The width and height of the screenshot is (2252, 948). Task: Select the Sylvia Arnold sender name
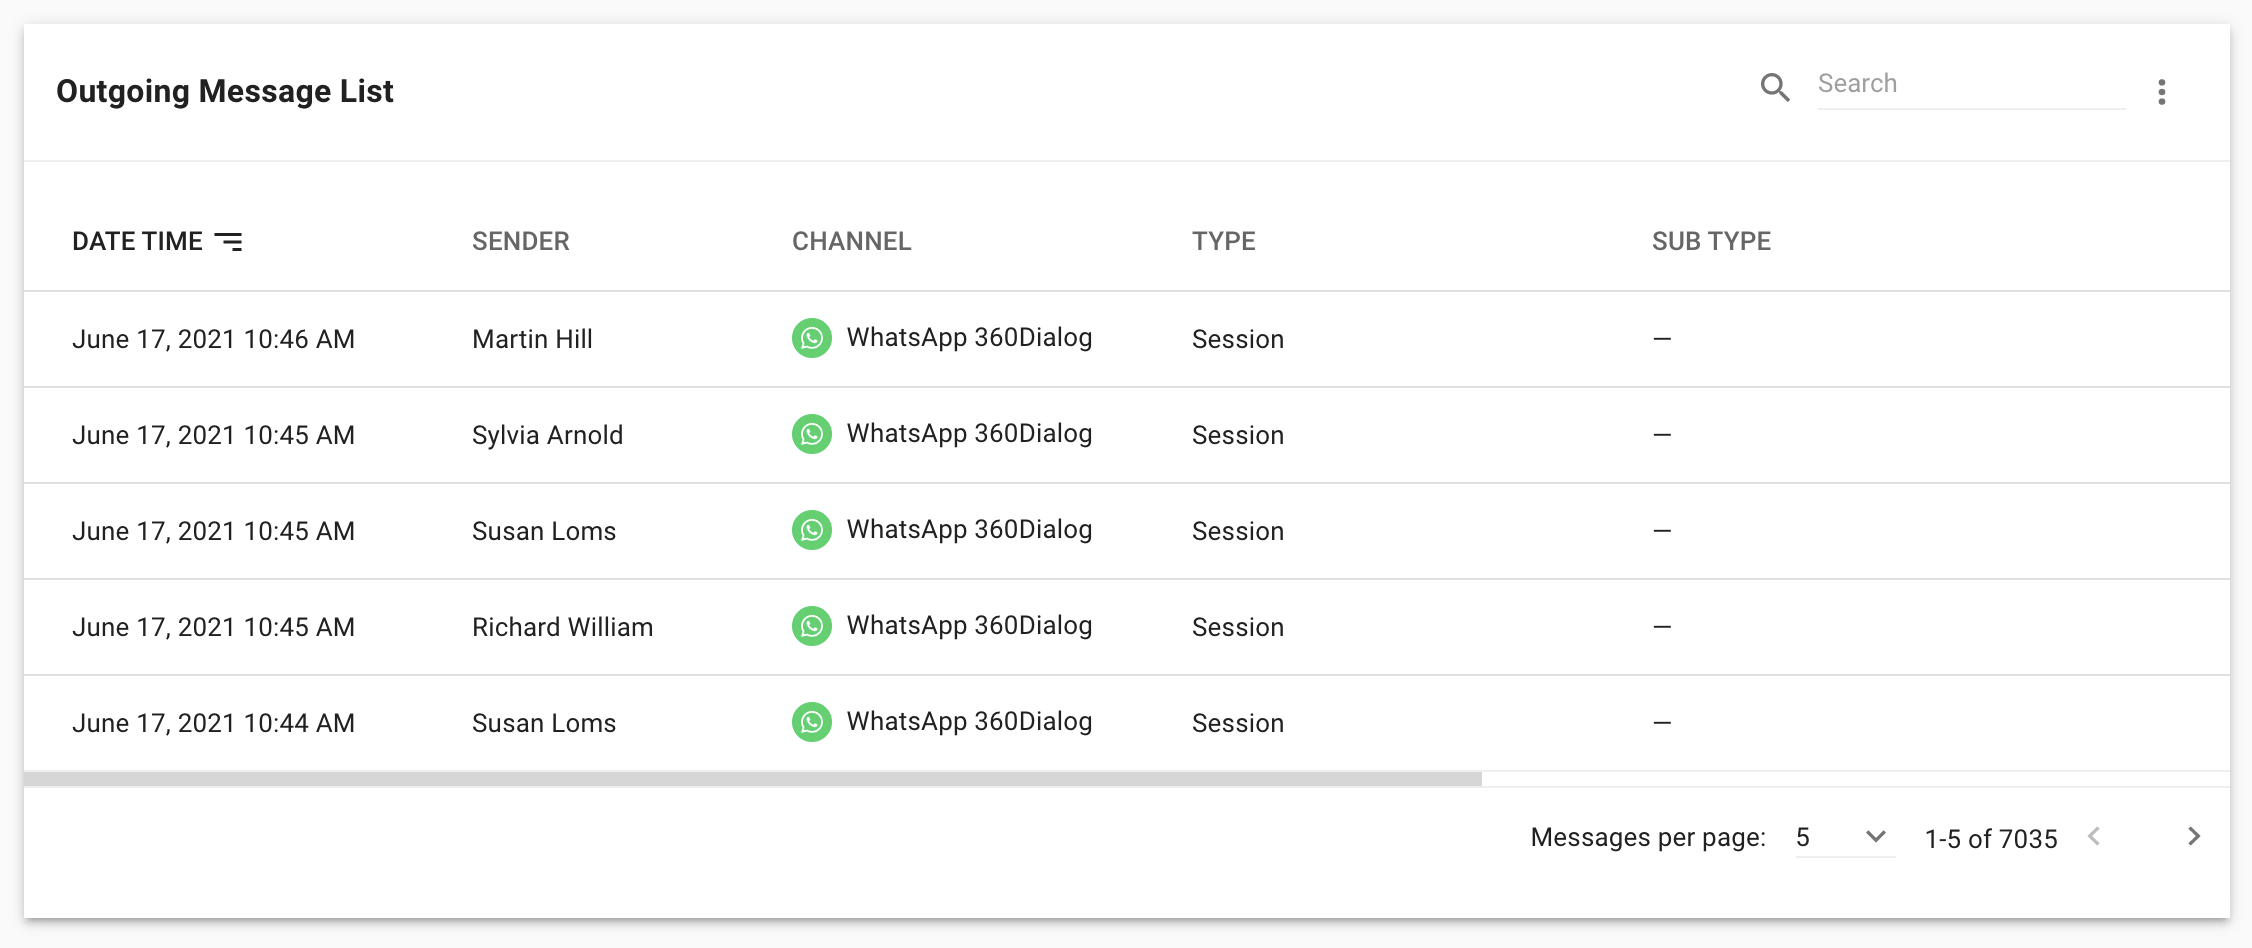click(547, 435)
